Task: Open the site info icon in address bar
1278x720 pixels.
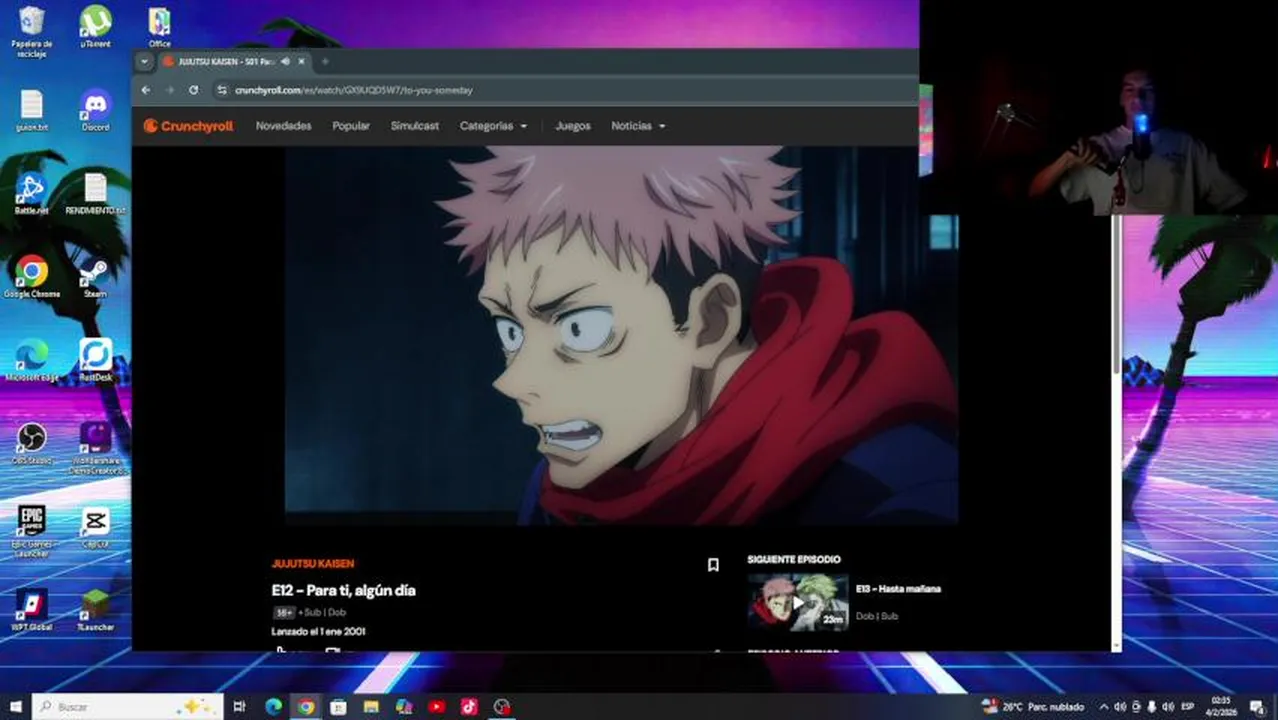Action: pos(222,90)
